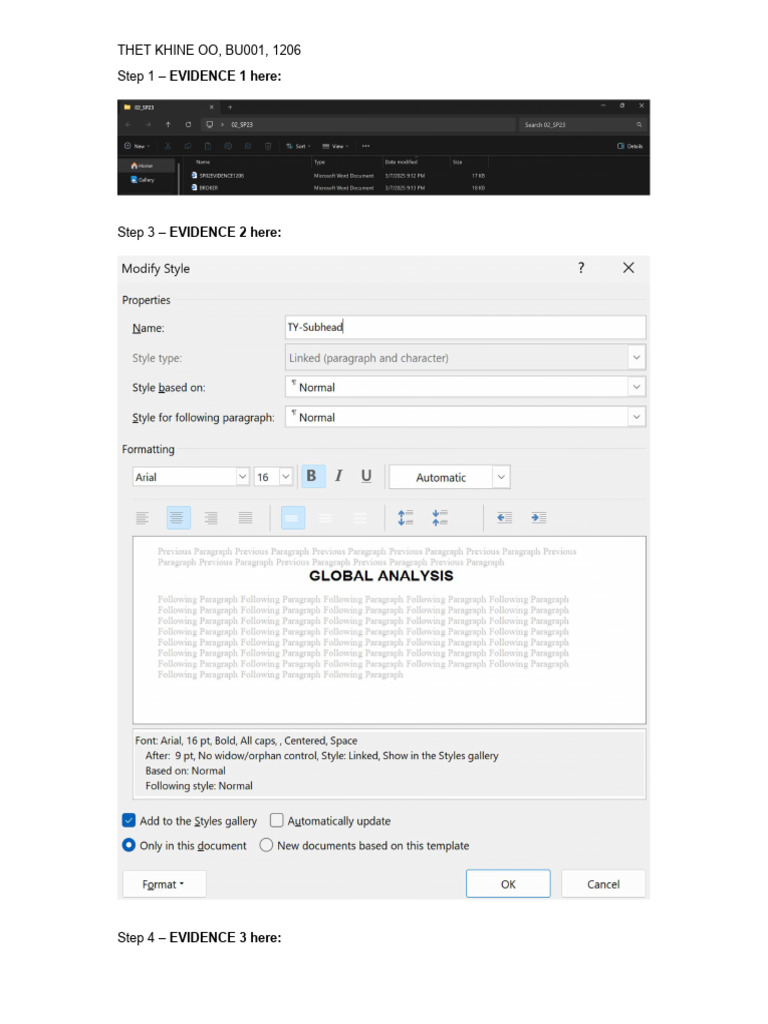Refresh the File Explorer folder view
The image size is (768, 1024).
click(x=188, y=124)
